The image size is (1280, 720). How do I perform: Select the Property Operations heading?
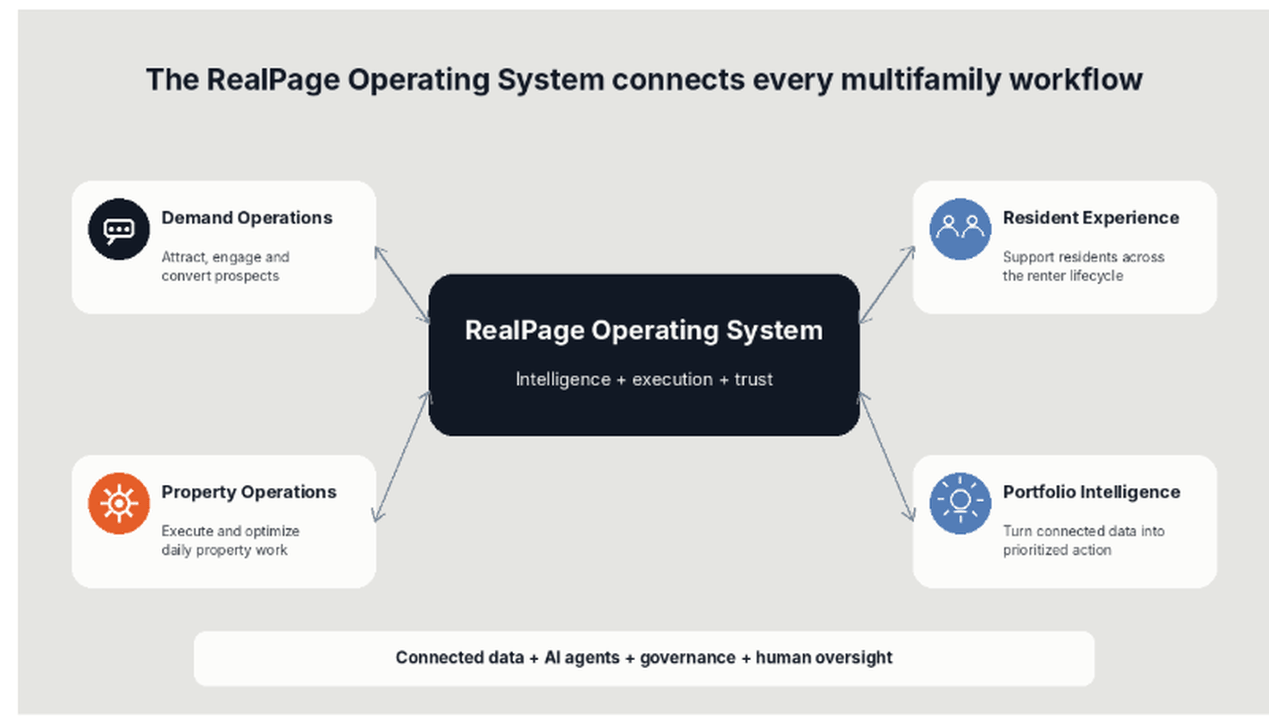point(249,492)
